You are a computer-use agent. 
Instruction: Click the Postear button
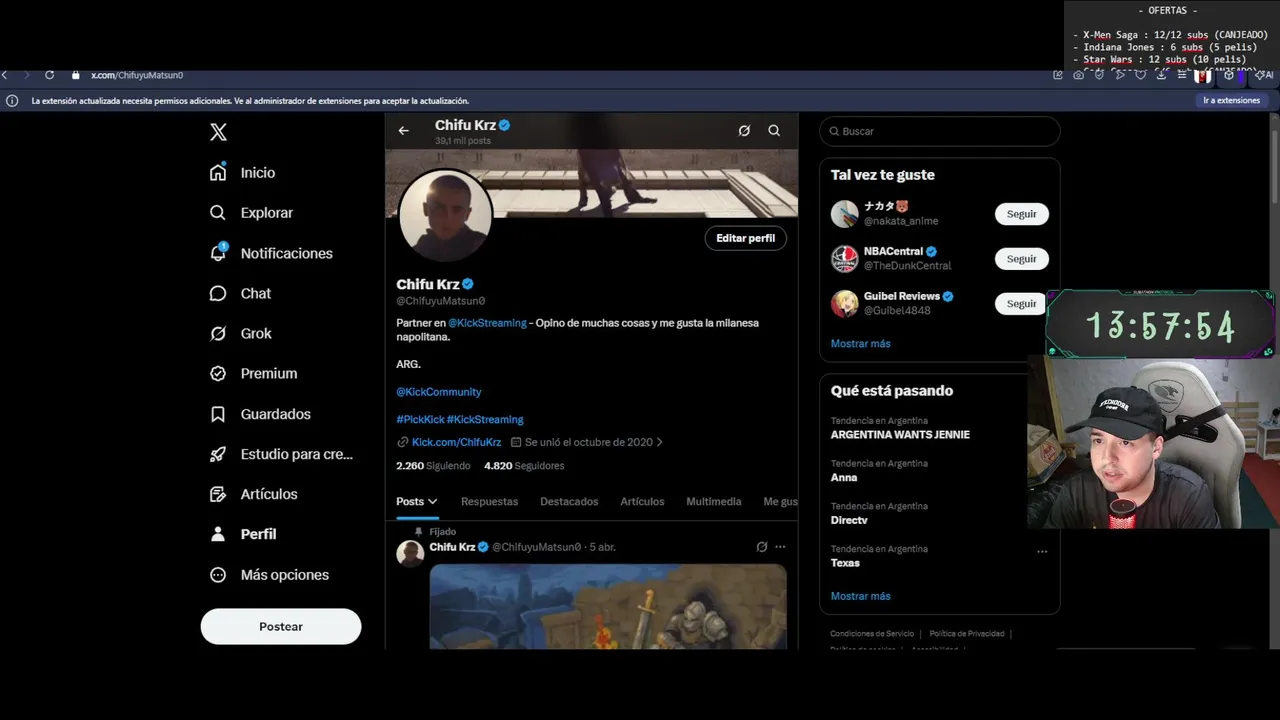(281, 626)
